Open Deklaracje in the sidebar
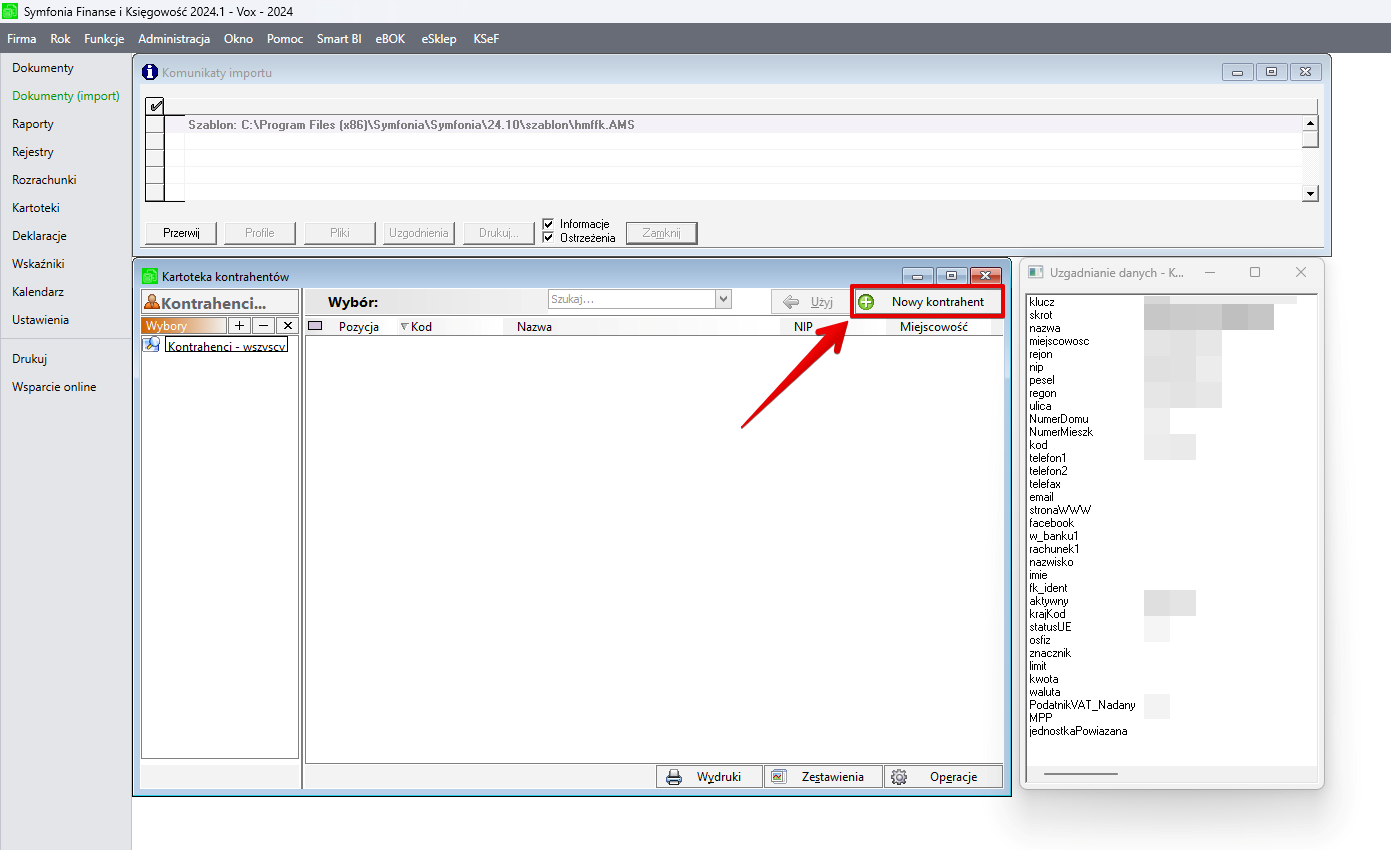Viewport: 1391px width, 850px height. [39, 236]
